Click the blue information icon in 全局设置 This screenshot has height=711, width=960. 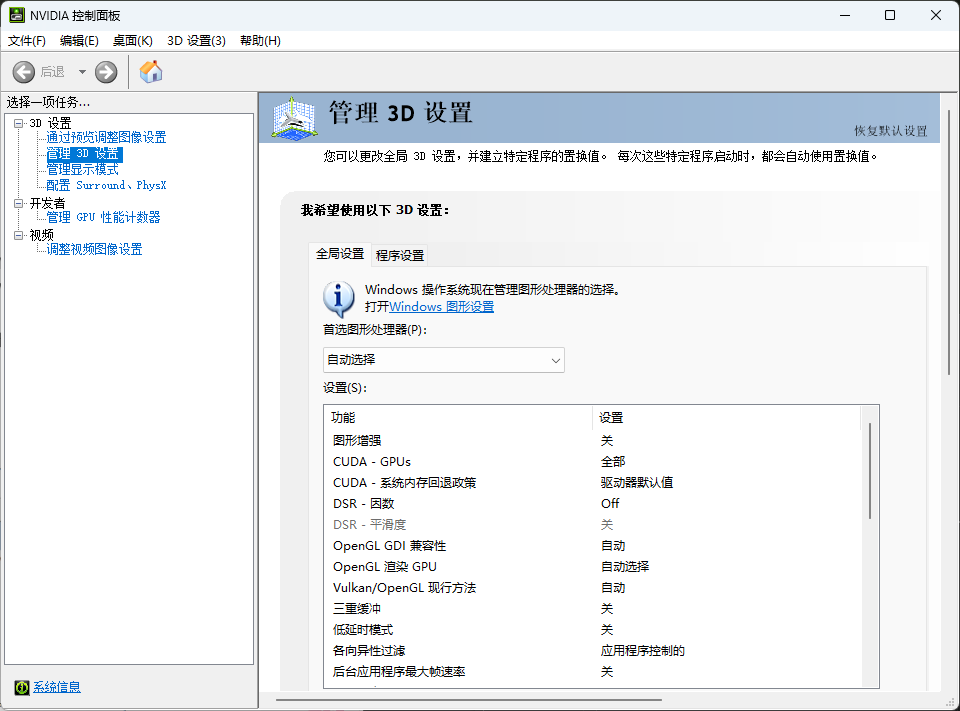click(x=339, y=299)
